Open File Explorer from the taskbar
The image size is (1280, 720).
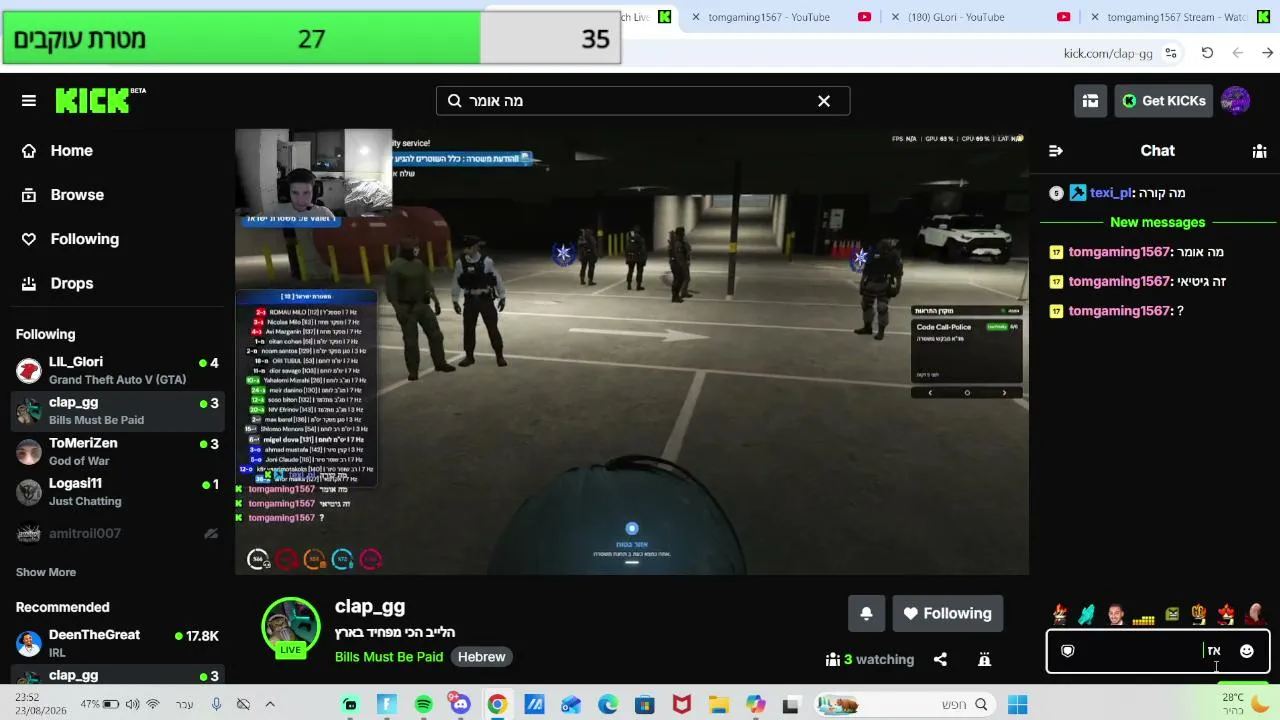click(718, 705)
